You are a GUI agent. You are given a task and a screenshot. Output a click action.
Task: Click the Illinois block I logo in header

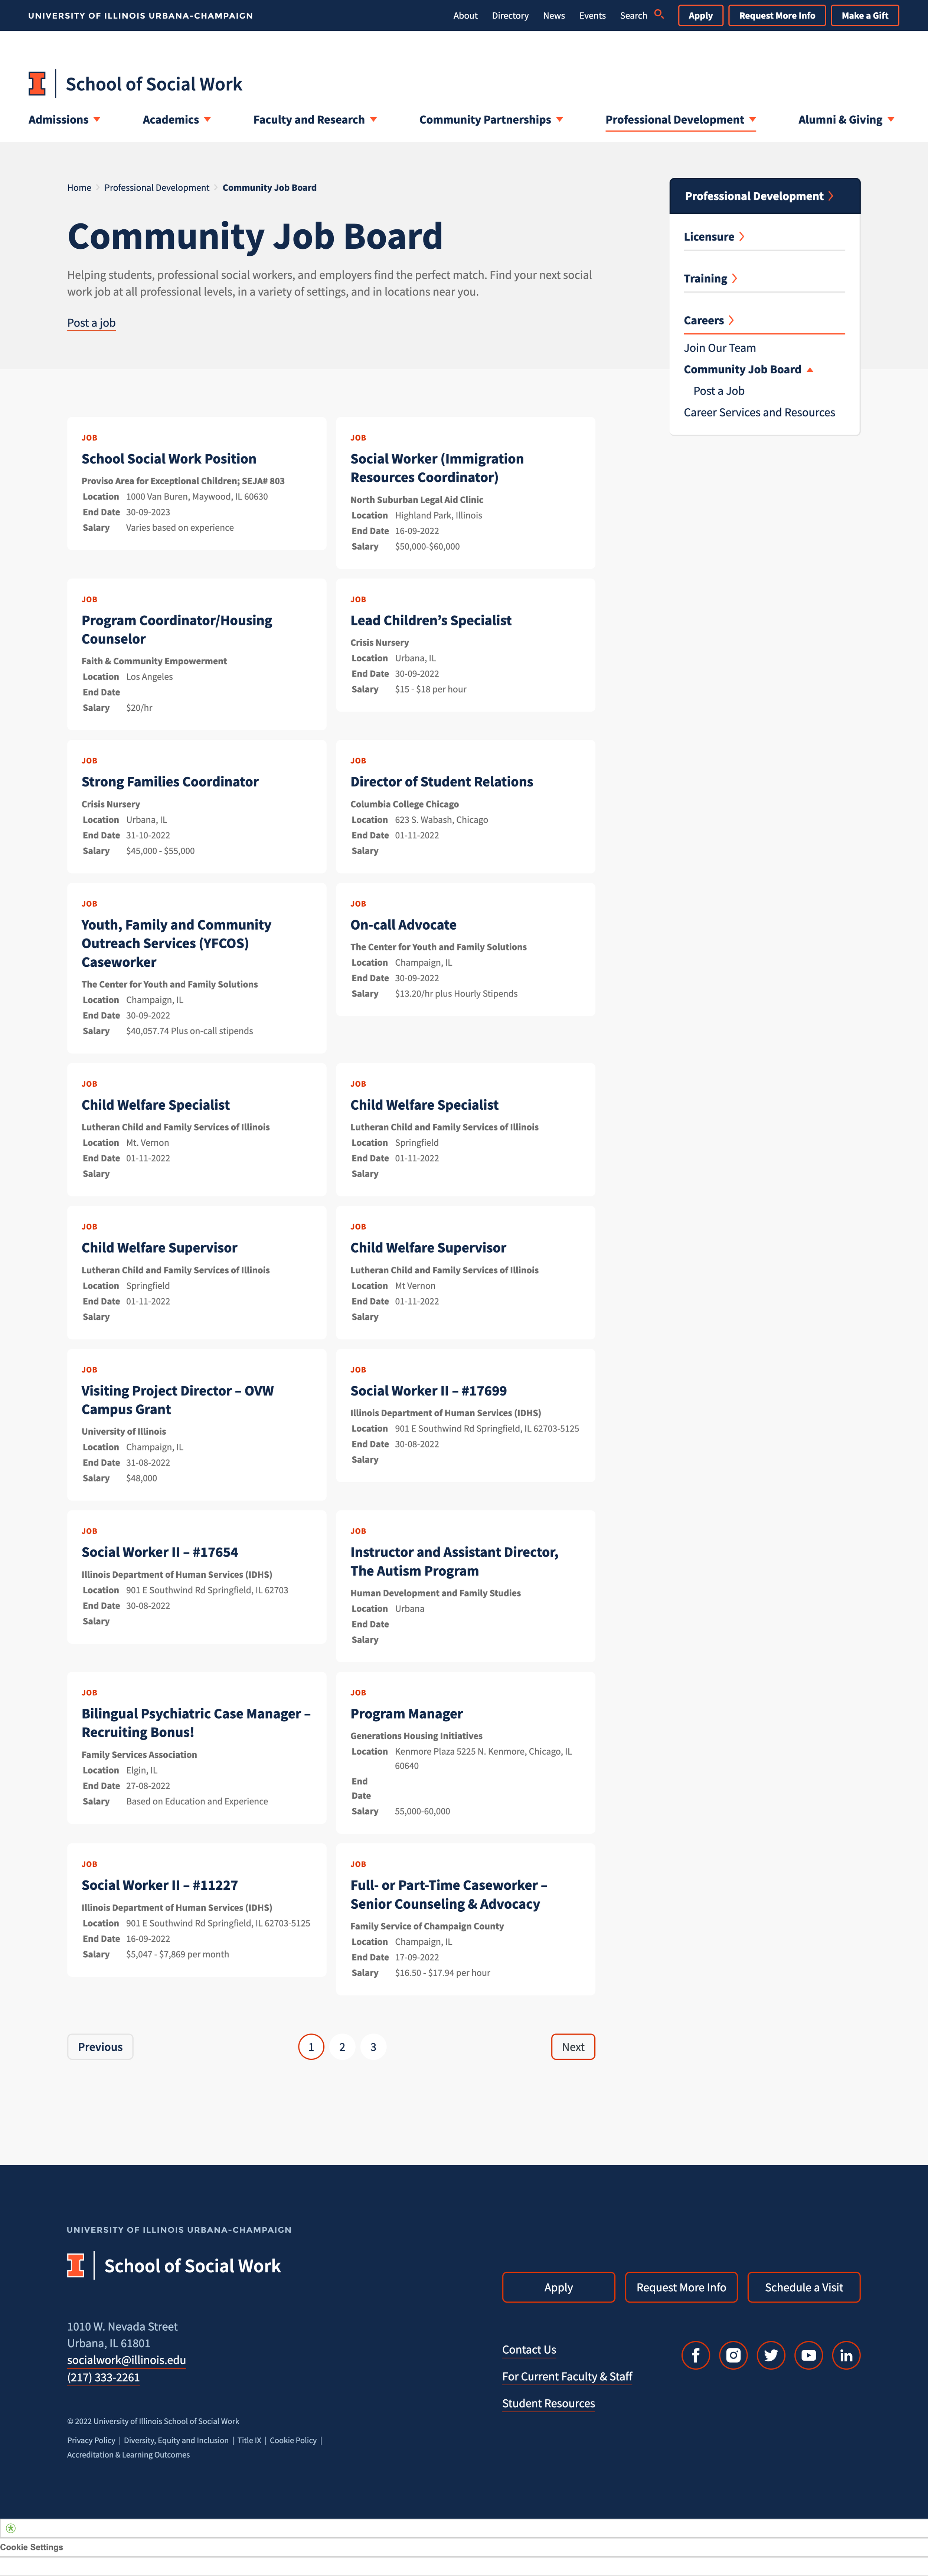[x=37, y=84]
